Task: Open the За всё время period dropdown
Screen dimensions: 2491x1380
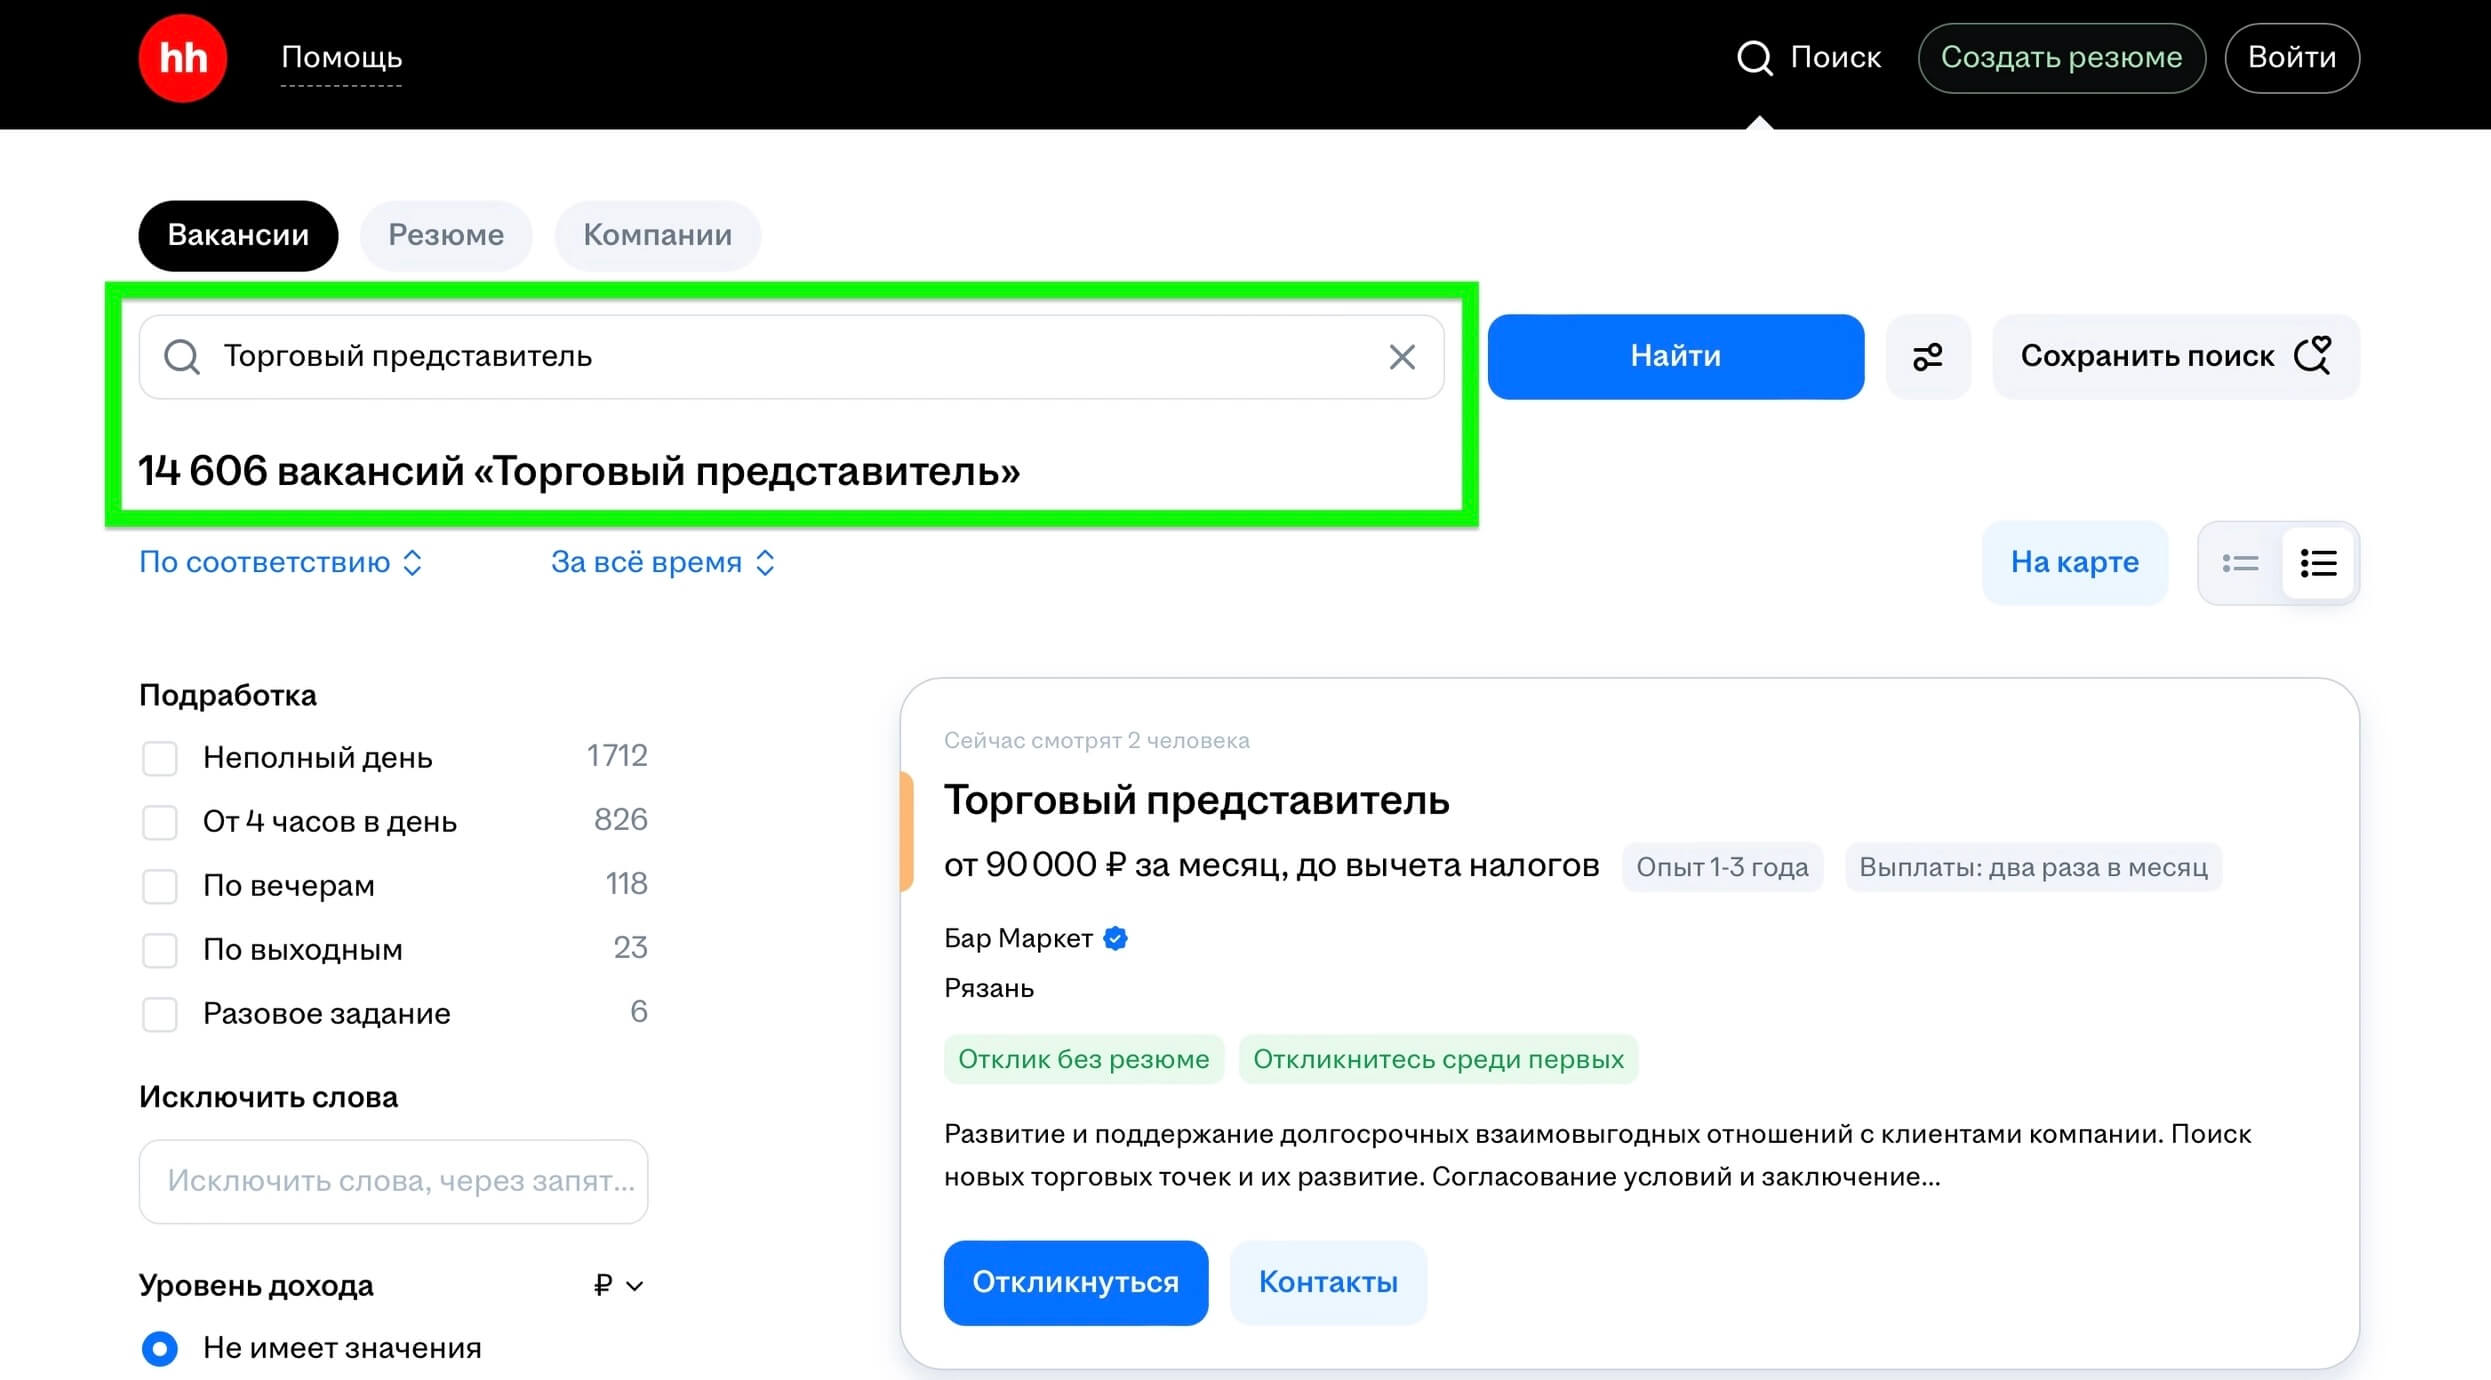Action: click(x=663, y=562)
